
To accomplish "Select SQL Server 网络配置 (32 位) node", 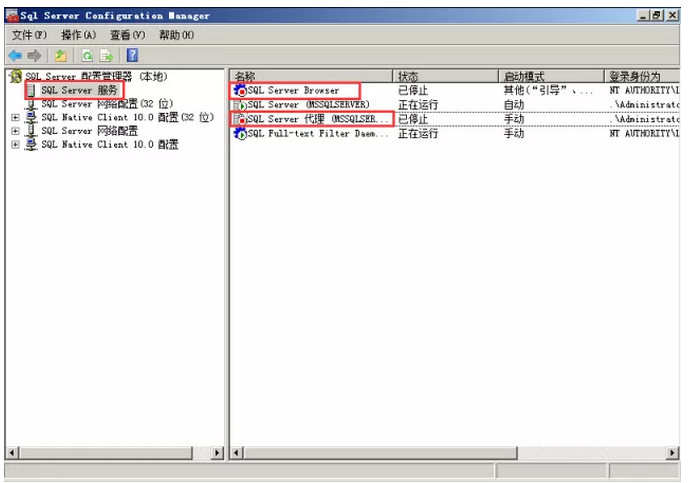I will click(107, 104).
